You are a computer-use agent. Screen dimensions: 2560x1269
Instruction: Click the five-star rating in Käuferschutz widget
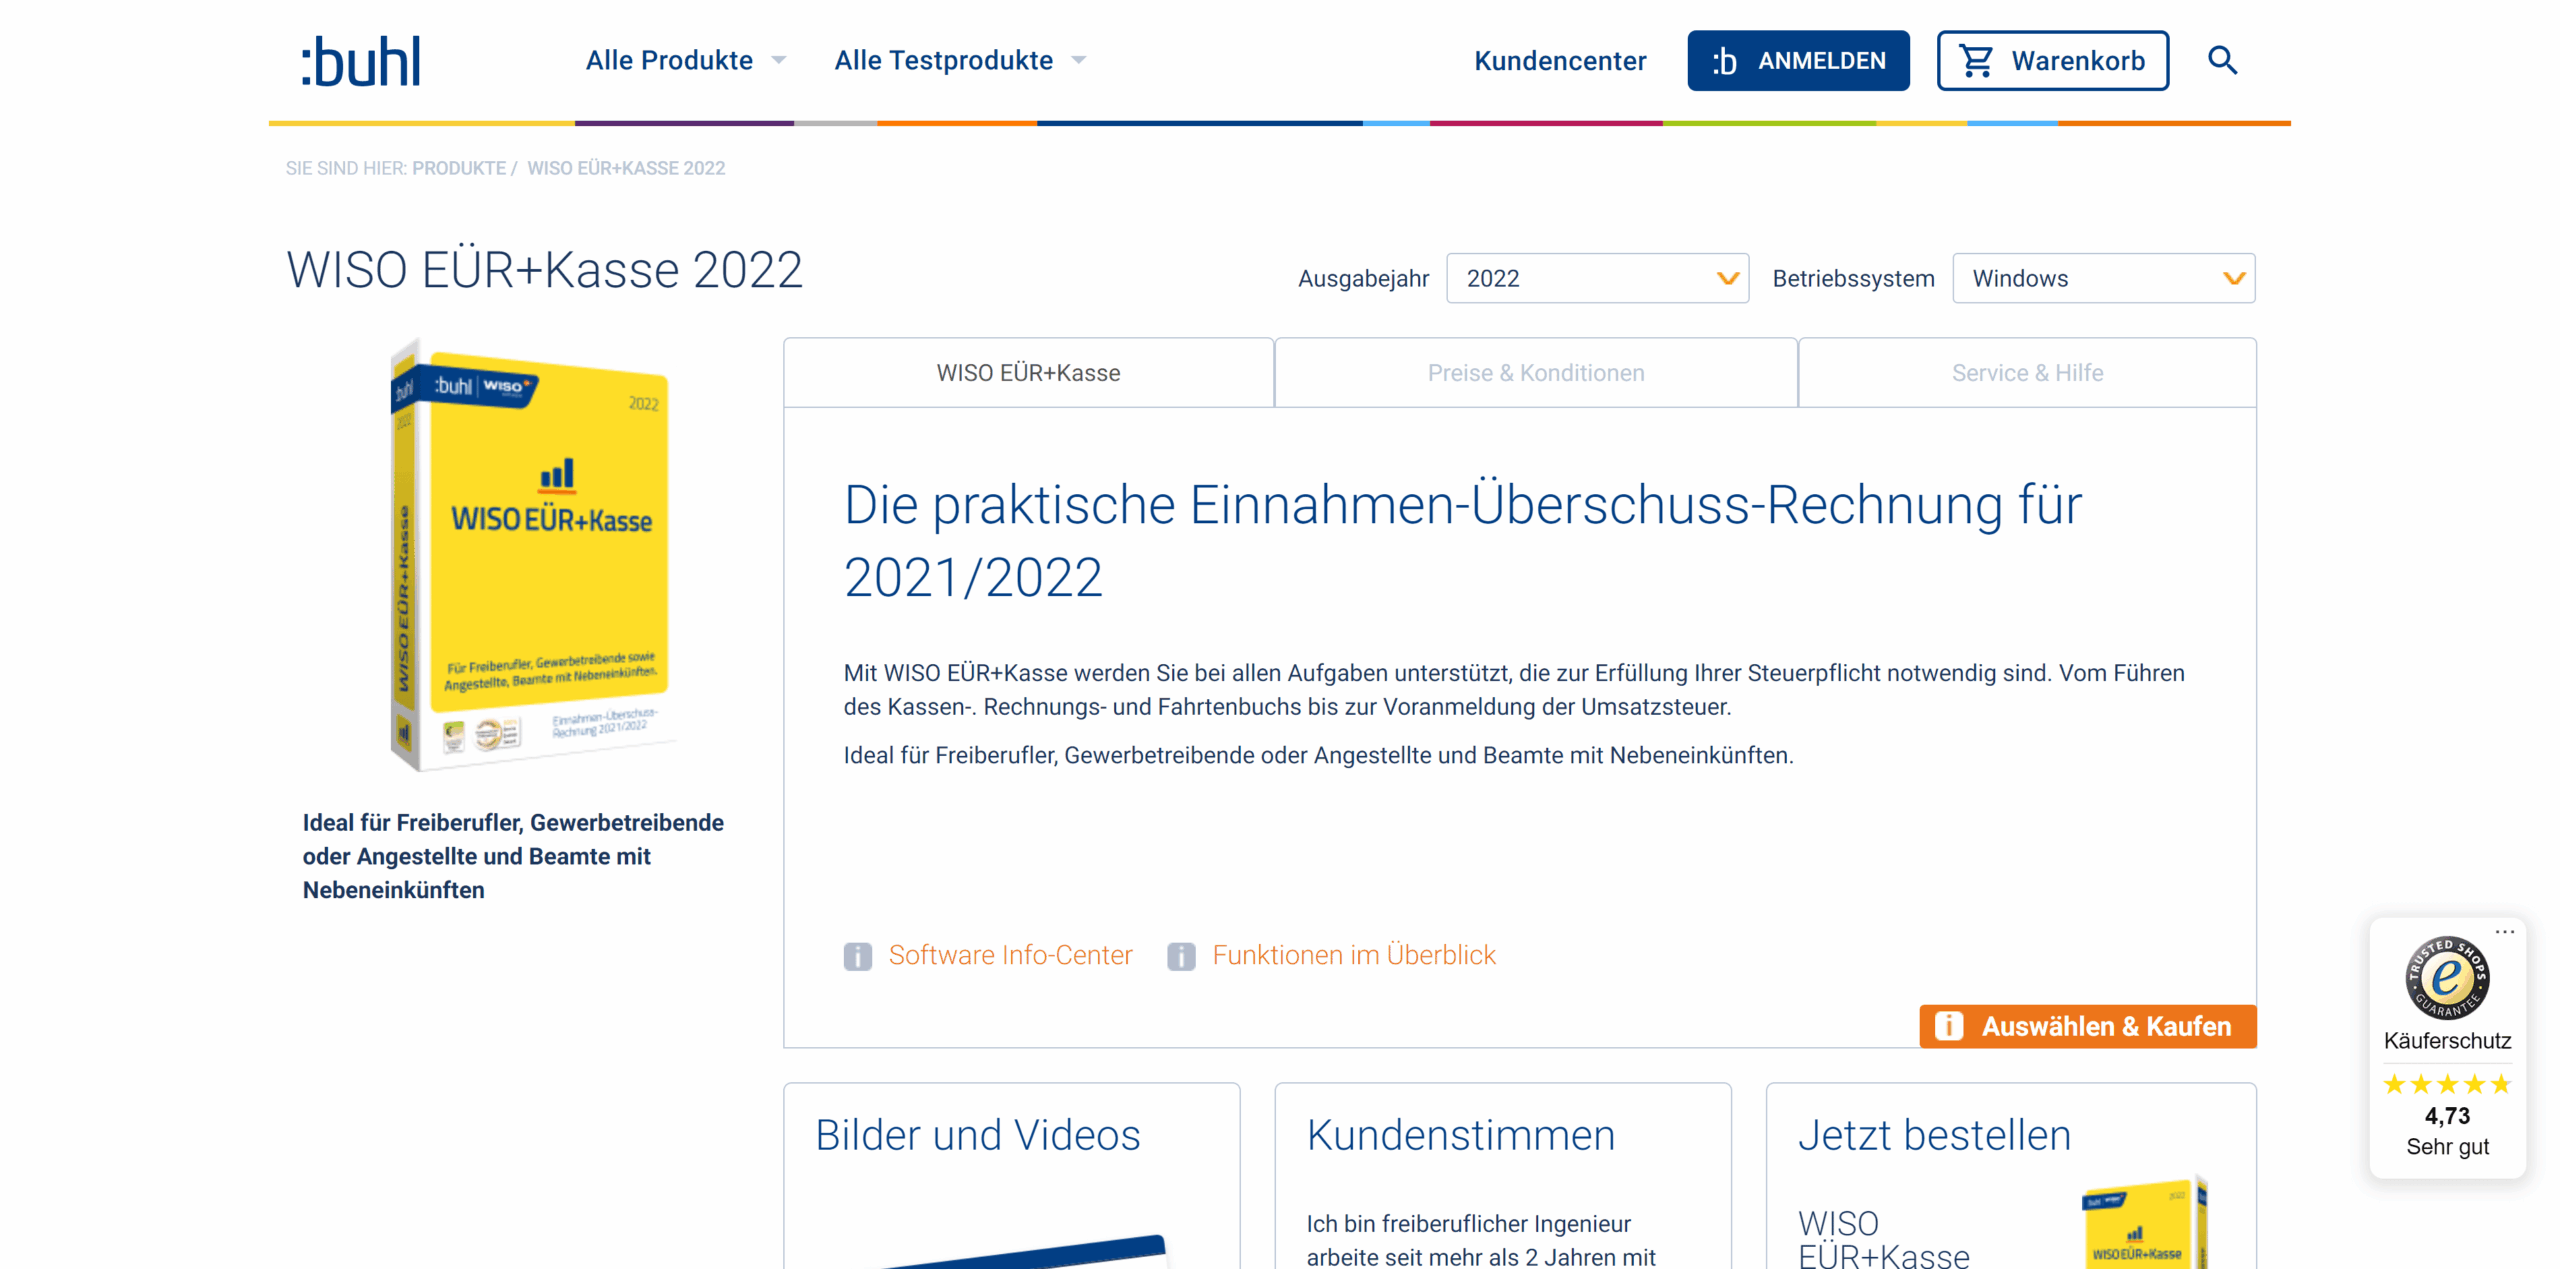point(2446,1084)
